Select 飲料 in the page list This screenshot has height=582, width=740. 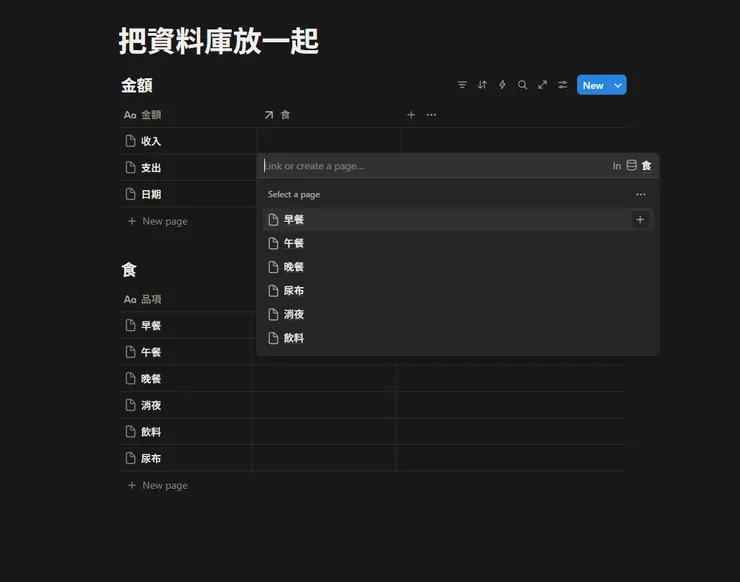[457, 338]
